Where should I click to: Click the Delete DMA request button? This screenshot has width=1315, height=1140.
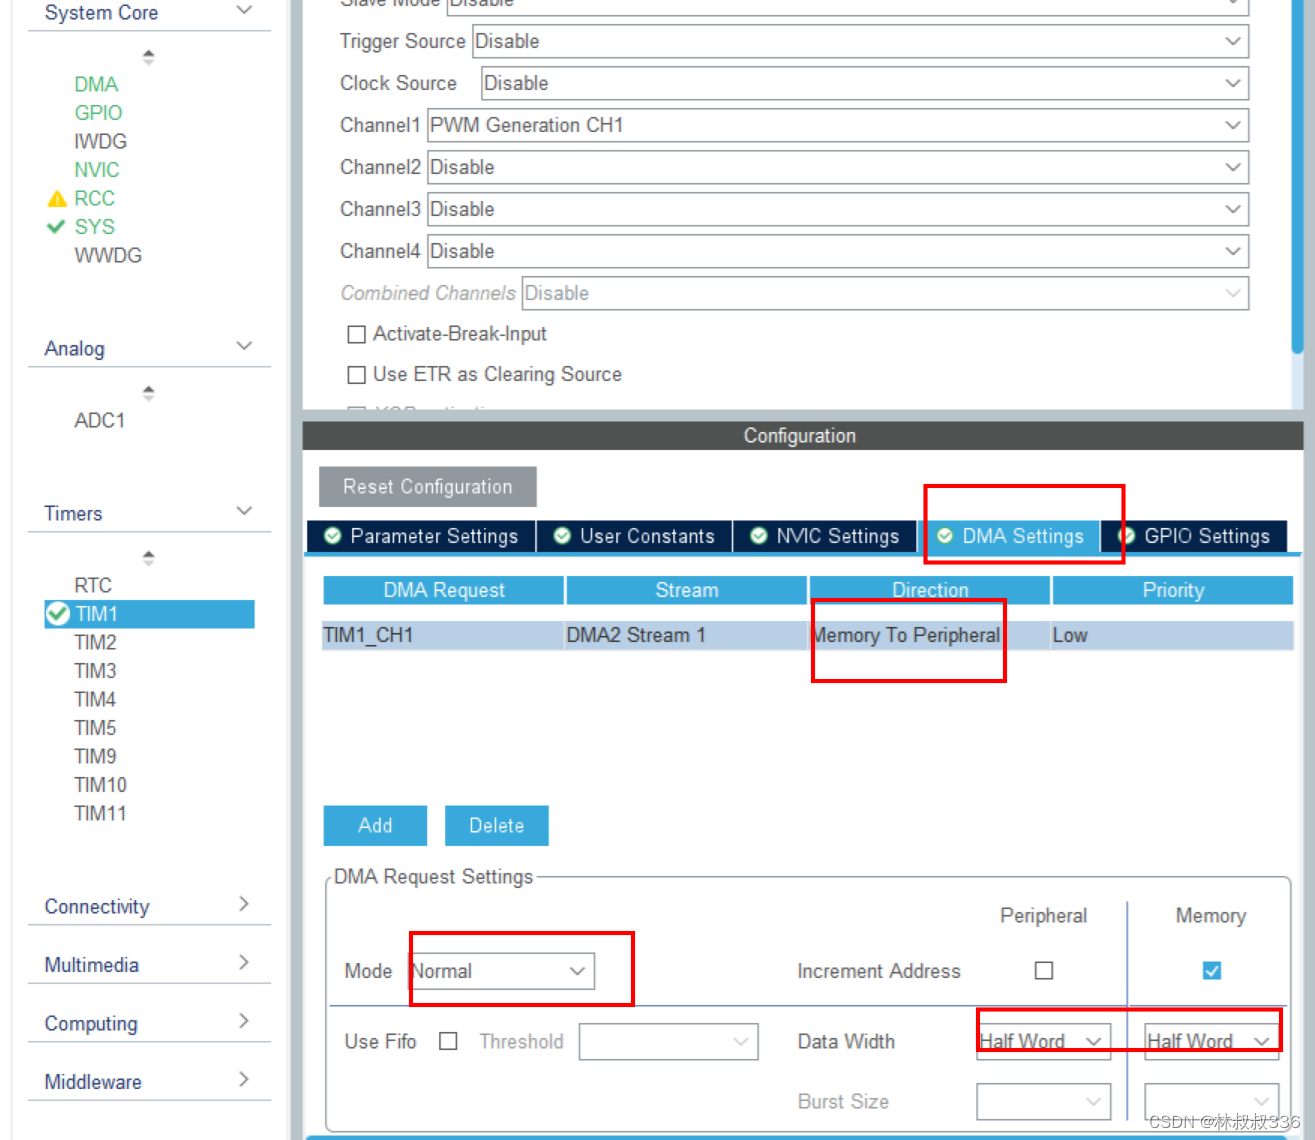coord(497,825)
